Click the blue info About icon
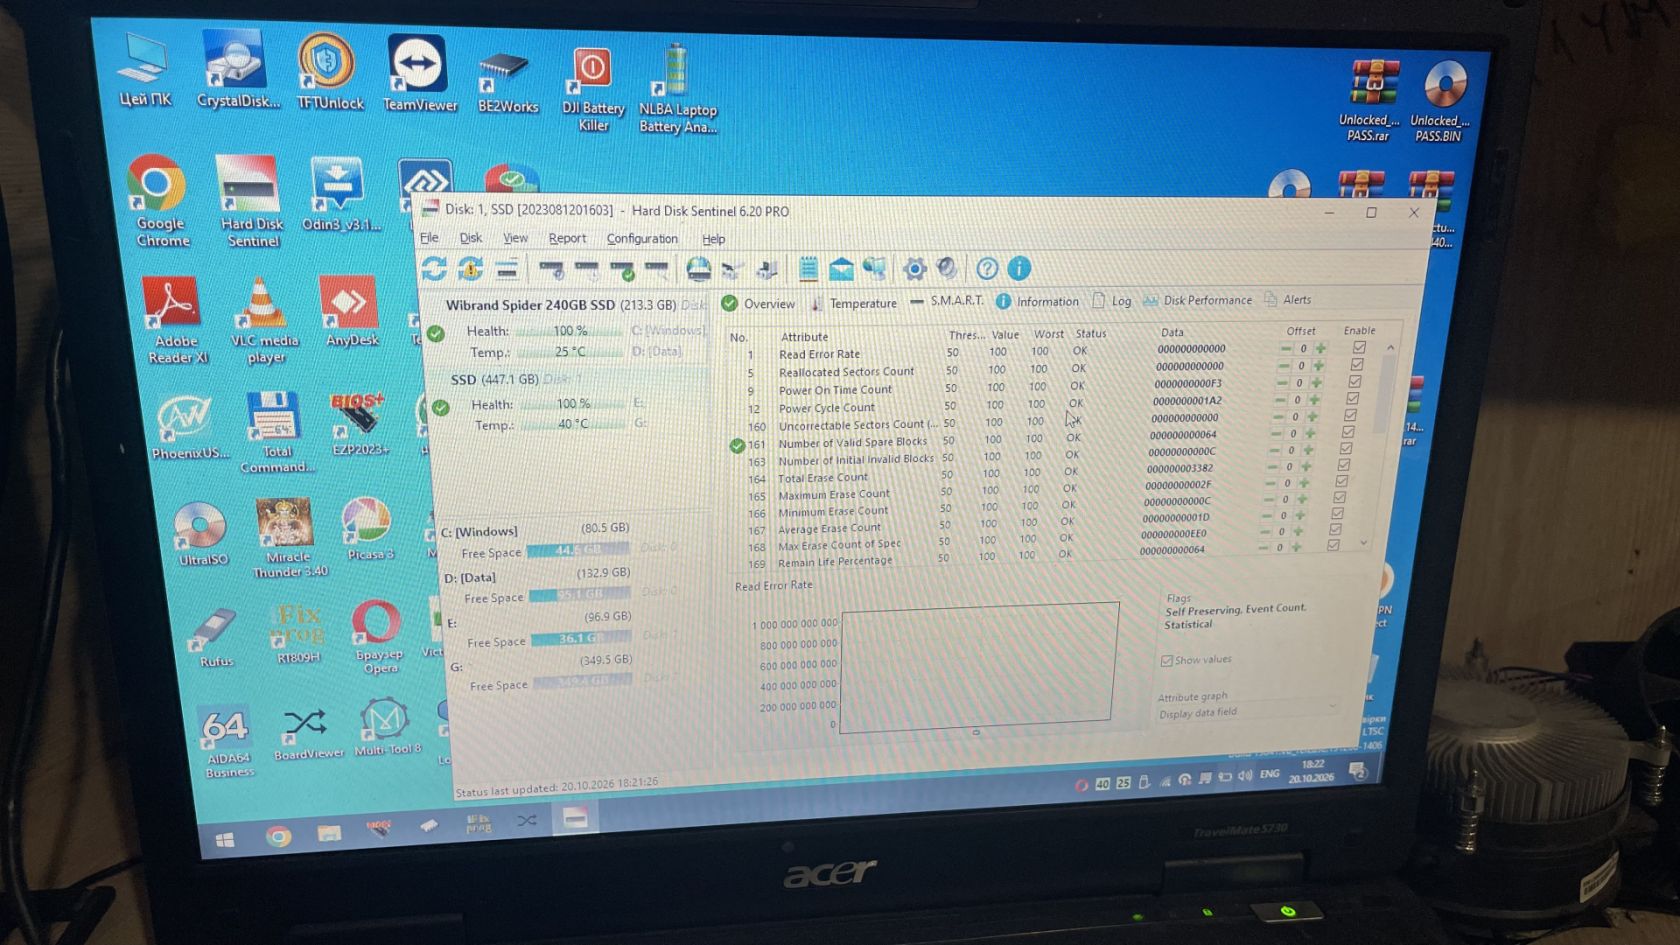Image resolution: width=1680 pixels, height=945 pixels. click(x=1019, y=268)
